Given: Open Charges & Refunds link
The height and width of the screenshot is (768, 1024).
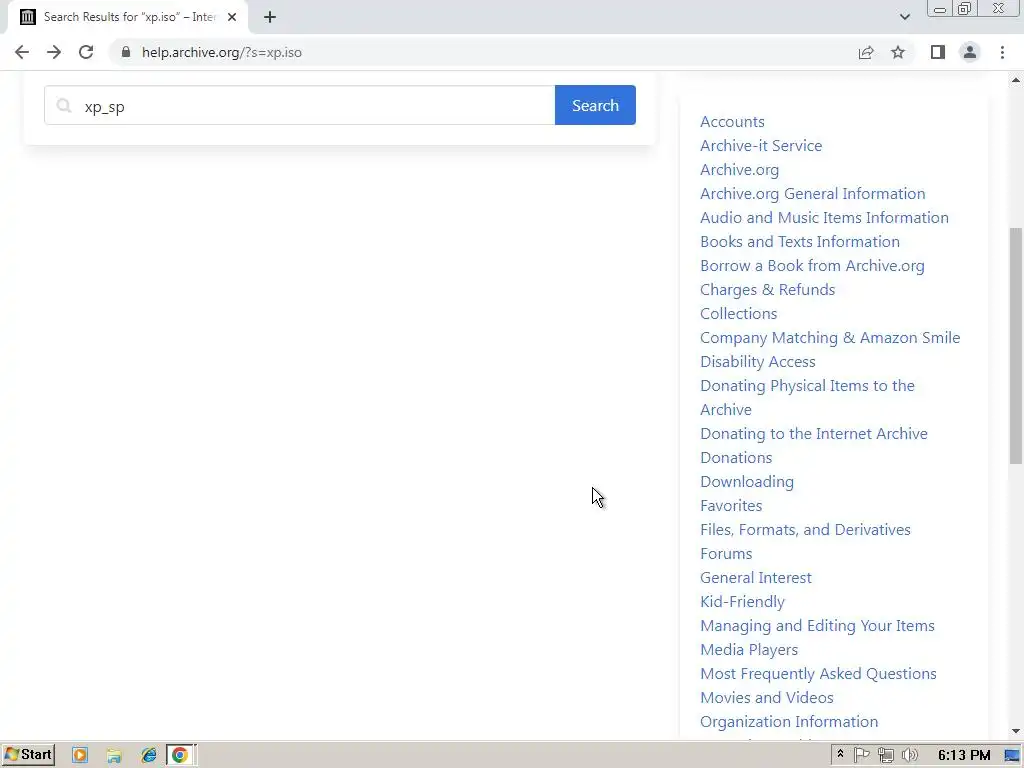Looking at the screenshot, I should (x=767, y=289).
